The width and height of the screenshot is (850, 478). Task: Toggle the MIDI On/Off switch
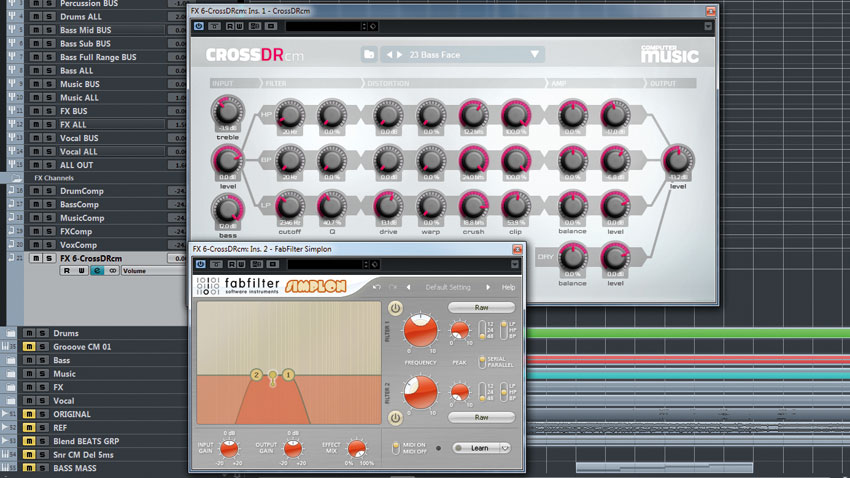point(396,448)
